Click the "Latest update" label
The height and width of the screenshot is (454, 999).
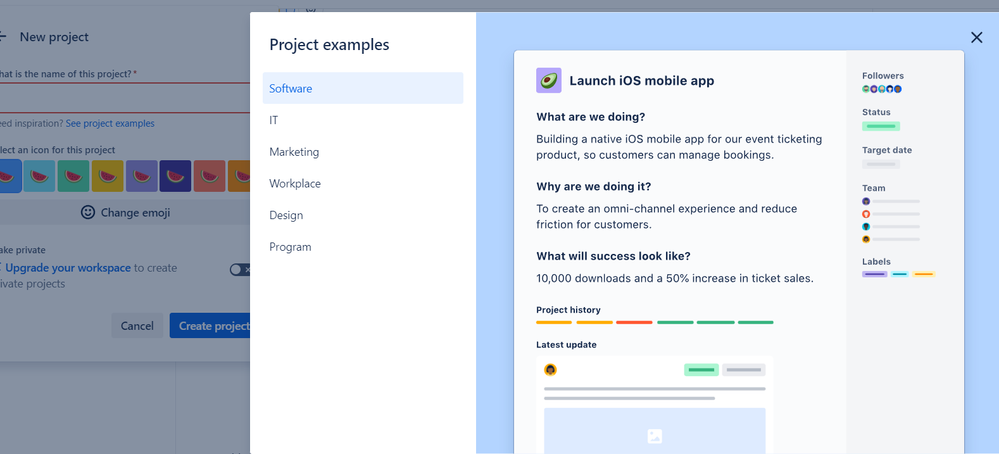(566, 344)
